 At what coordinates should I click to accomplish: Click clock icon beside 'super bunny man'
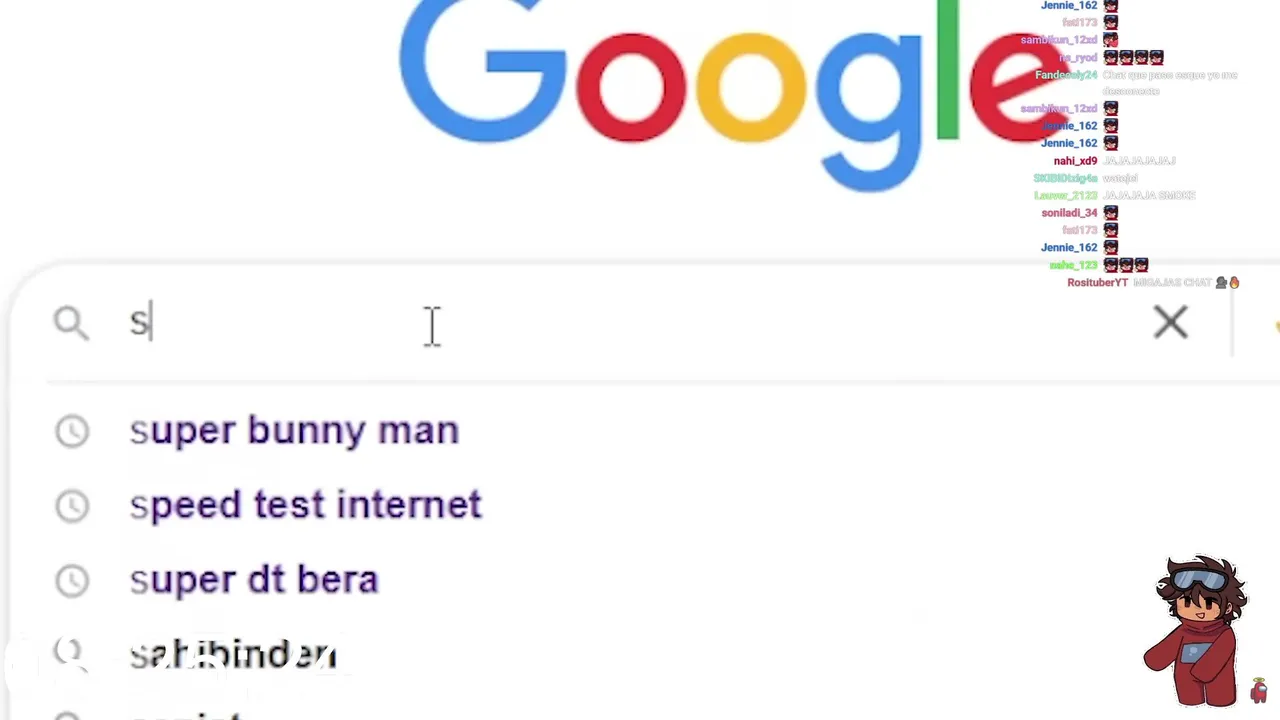click(x=72, y=431)
